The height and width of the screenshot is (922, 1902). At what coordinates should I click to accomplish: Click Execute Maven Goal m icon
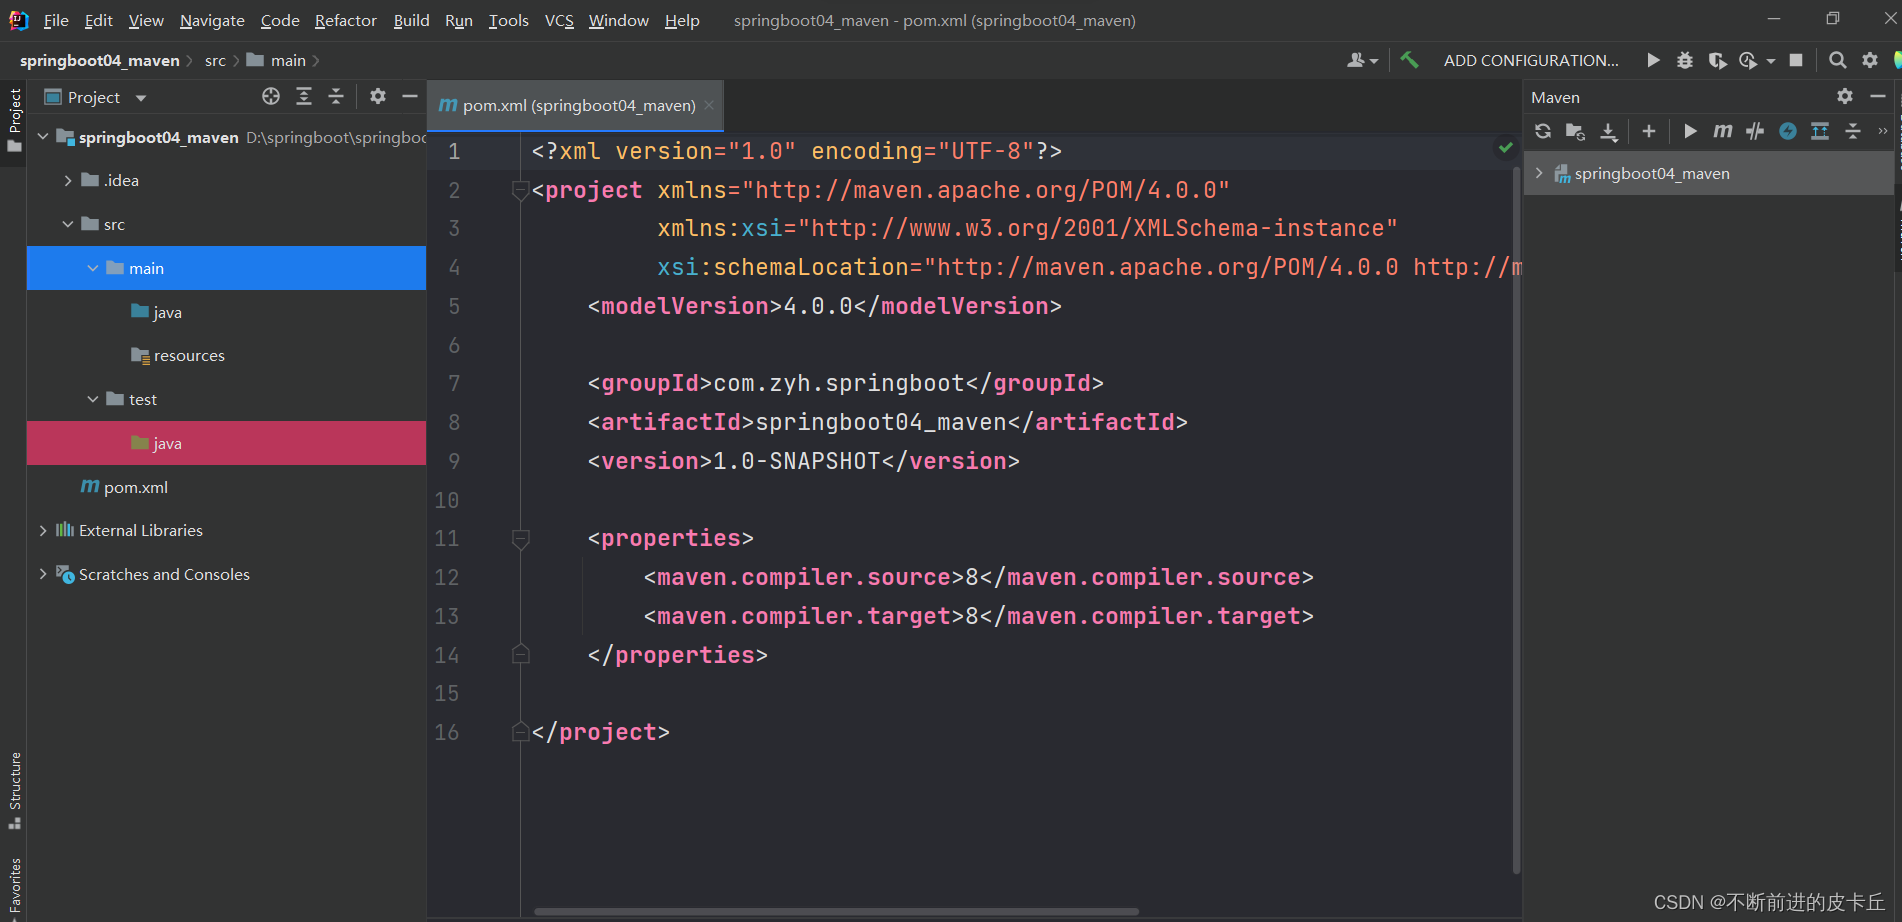pyautogui.click(x=1722, y=131)
